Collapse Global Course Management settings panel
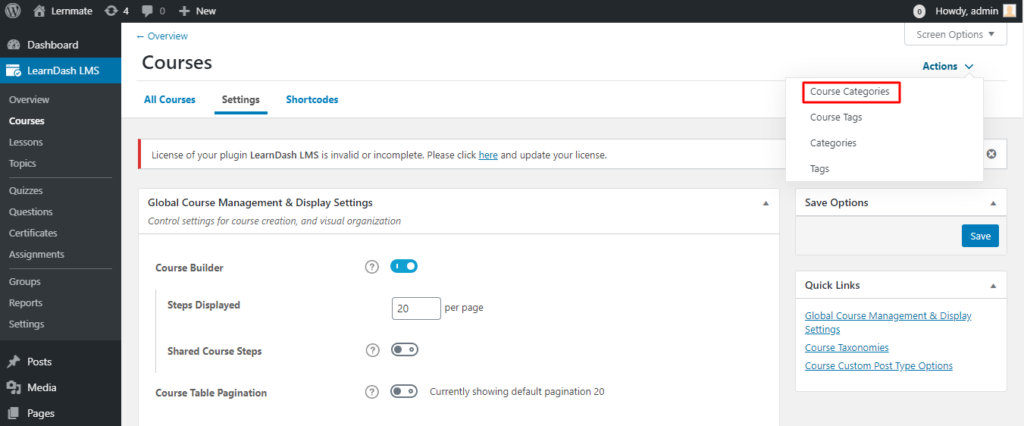The height and width of the screenshot is (426, 1024). (x=766, y=203)
